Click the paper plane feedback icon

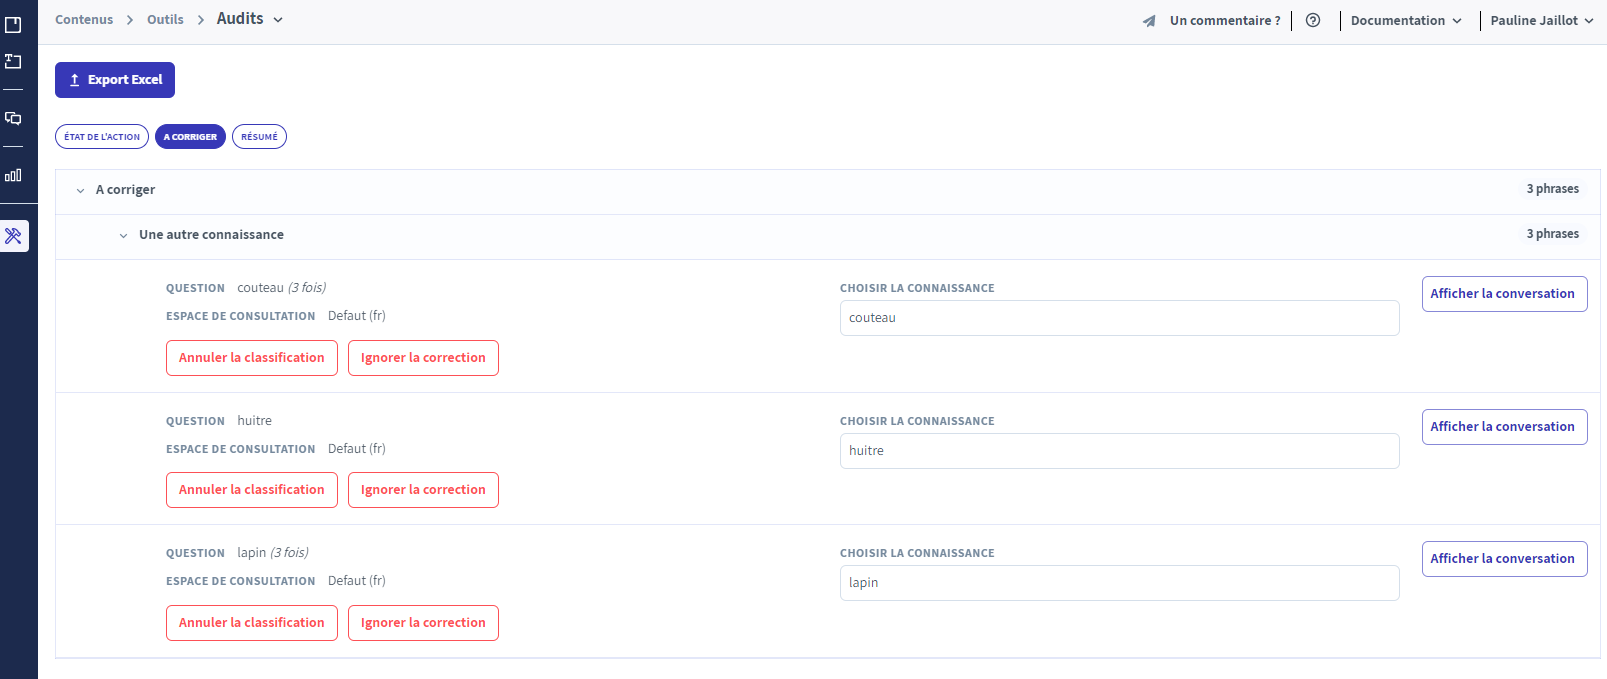tap(1149, 21)
